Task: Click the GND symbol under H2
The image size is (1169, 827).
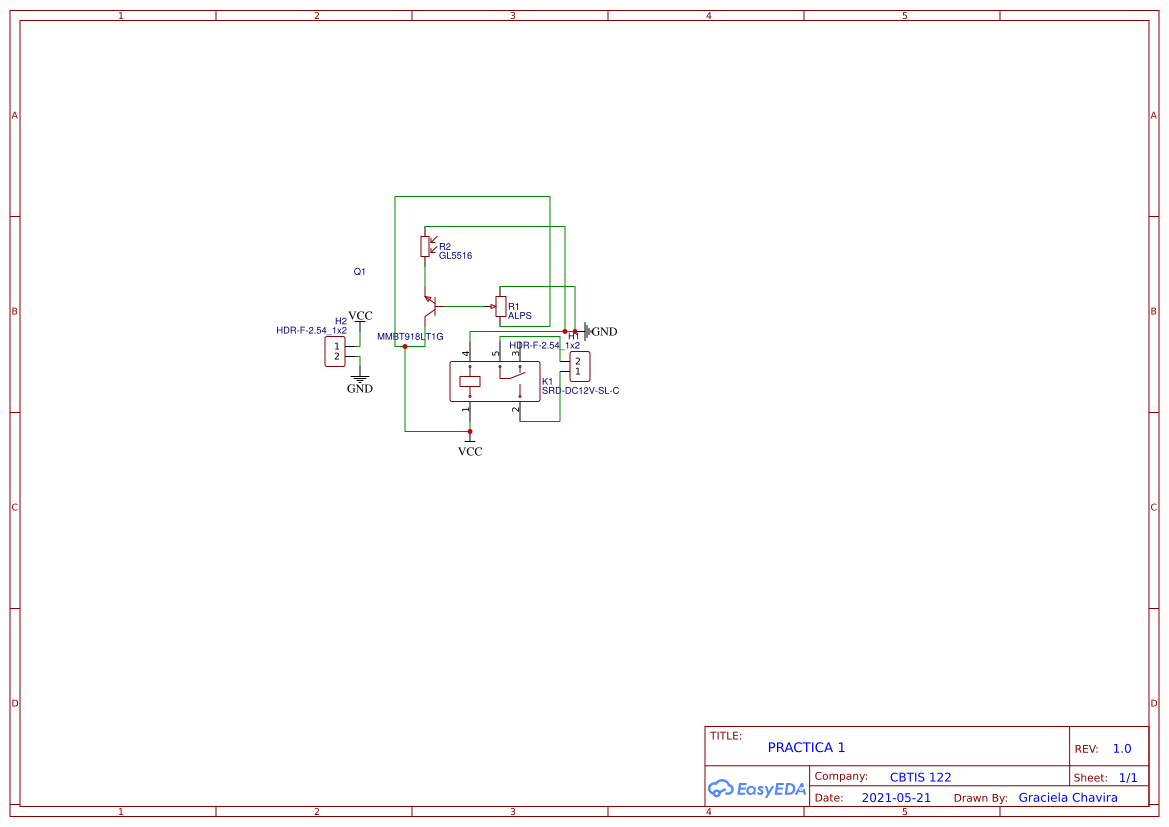Action: coord(359,384)
